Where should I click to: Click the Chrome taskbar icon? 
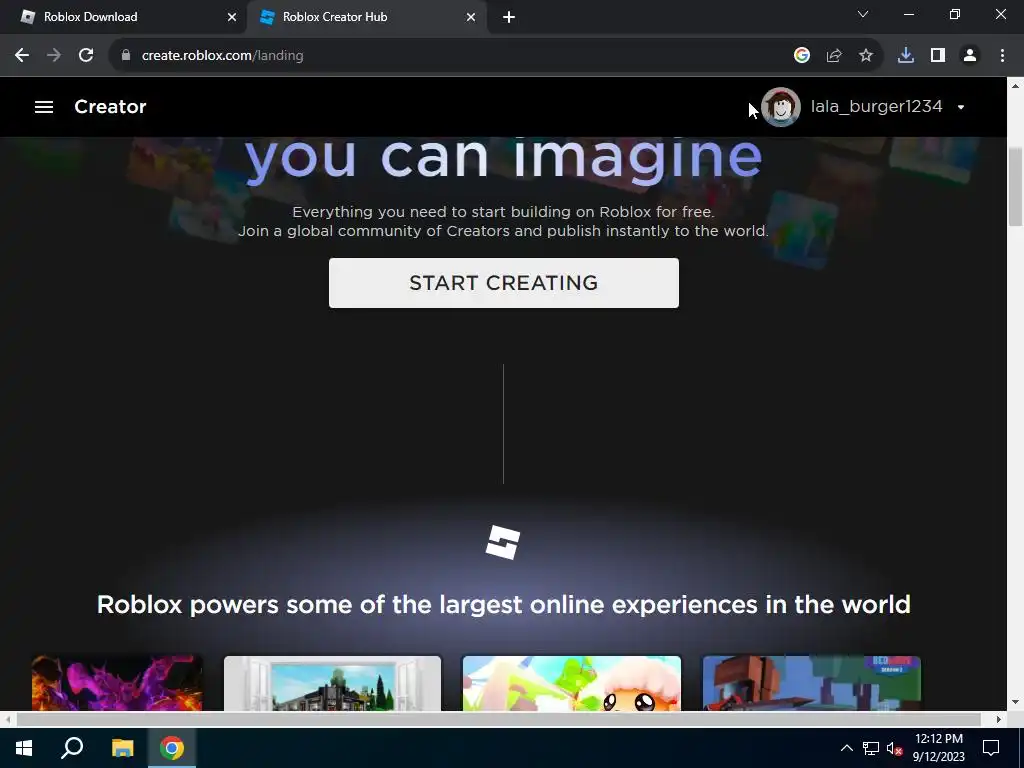click(x=172, y=748)
